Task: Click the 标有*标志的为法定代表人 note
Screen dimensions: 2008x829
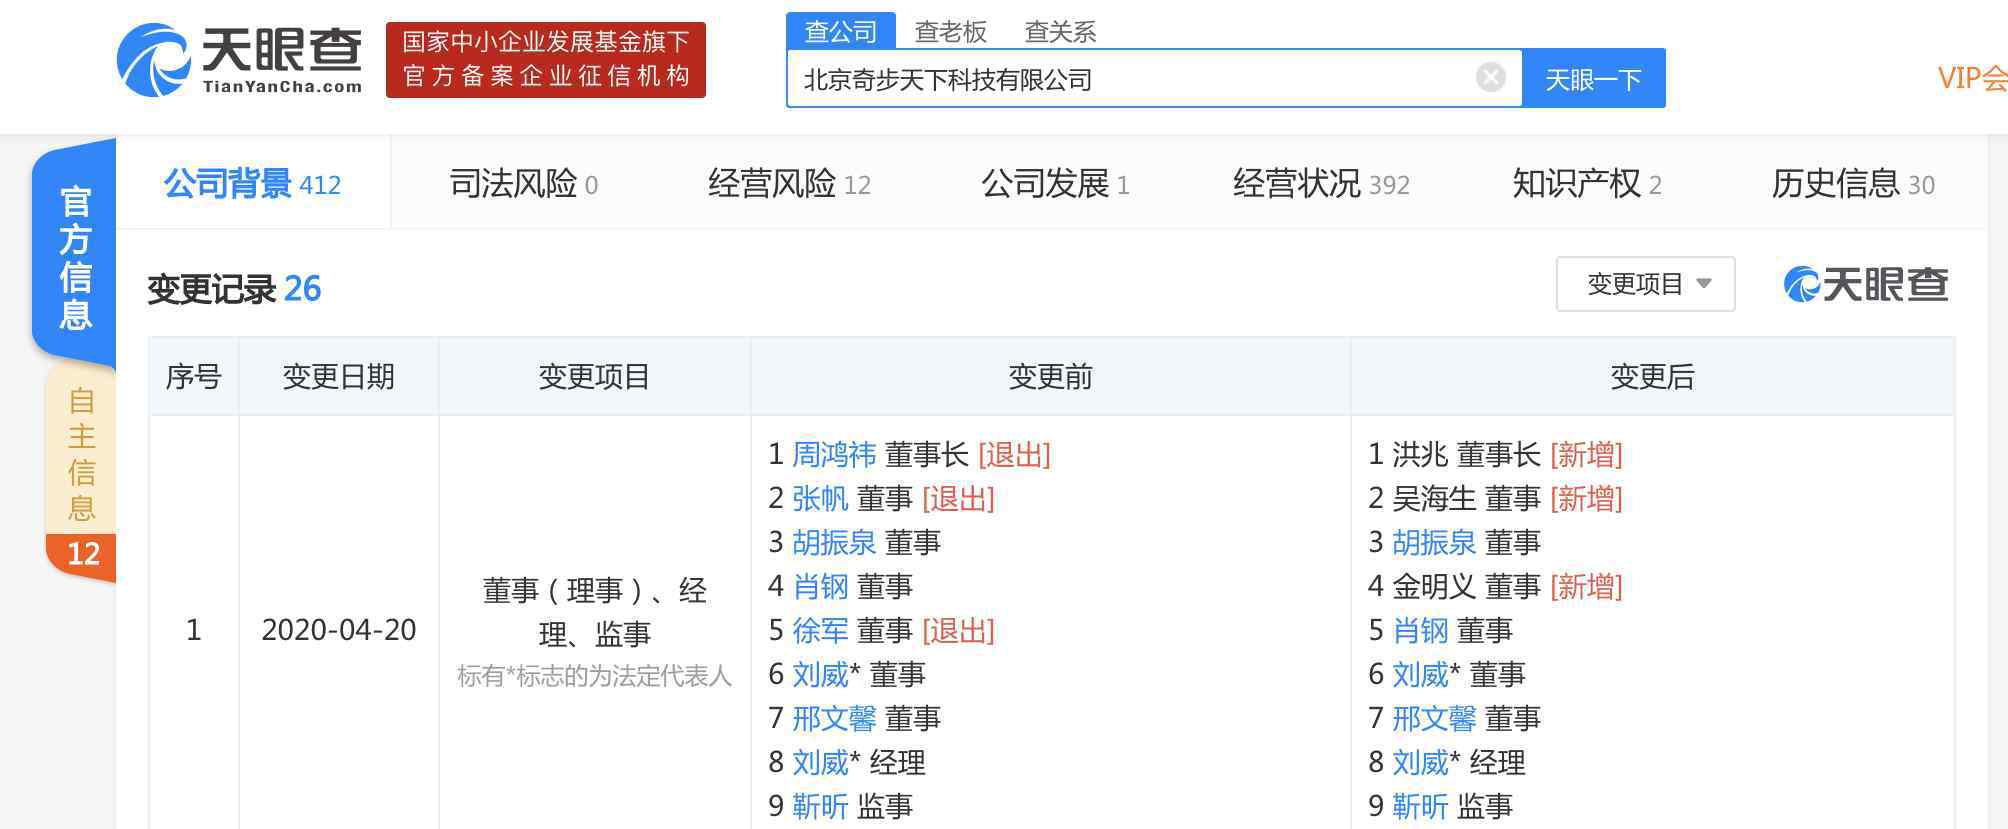Action: (x=594, y=677)
